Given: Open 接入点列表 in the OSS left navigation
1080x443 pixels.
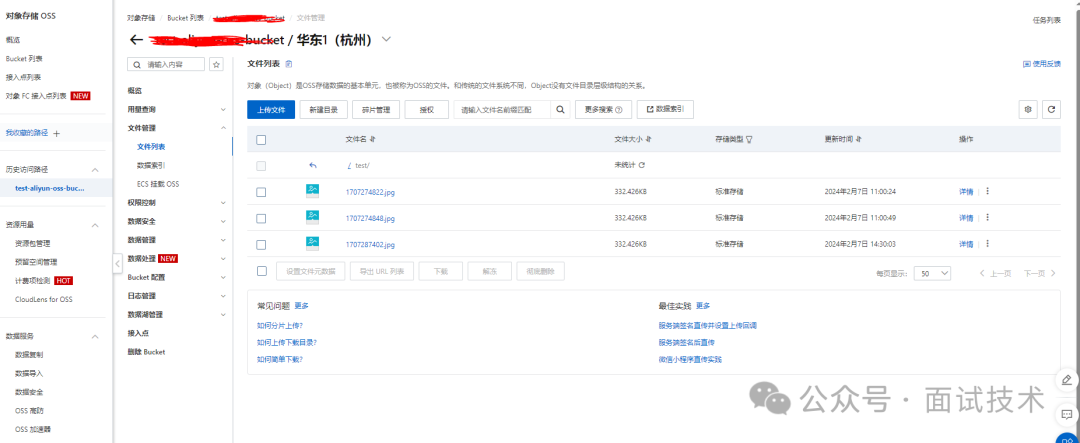Looking at the screenshot, I should pyautogui.click(x=23, y=77).
